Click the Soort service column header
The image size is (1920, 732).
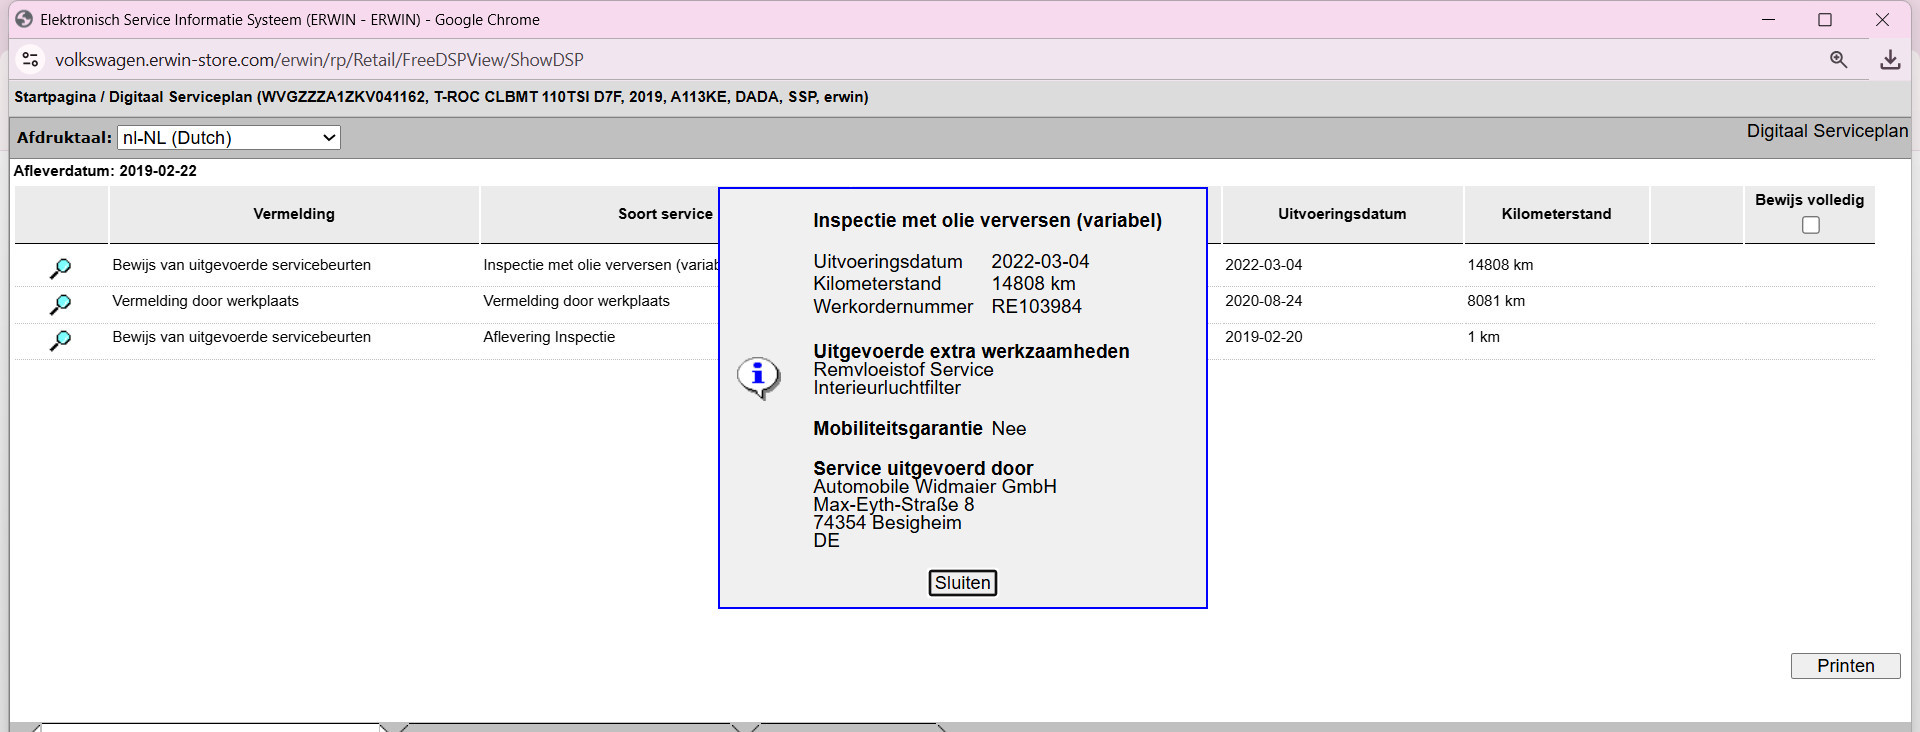point(664,214)
